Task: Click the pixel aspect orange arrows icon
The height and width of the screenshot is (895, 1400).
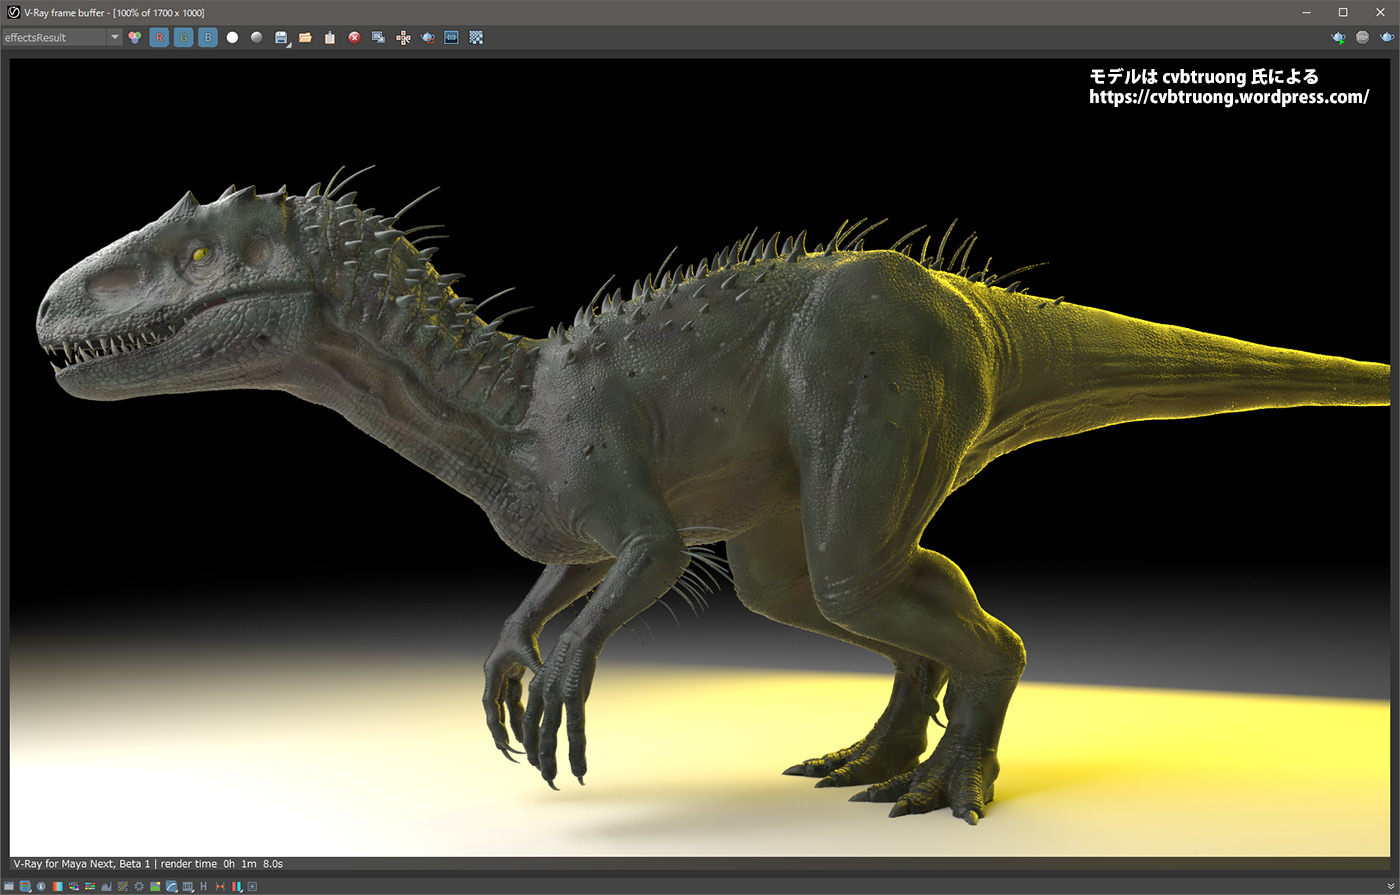Action: coord(220,886)
